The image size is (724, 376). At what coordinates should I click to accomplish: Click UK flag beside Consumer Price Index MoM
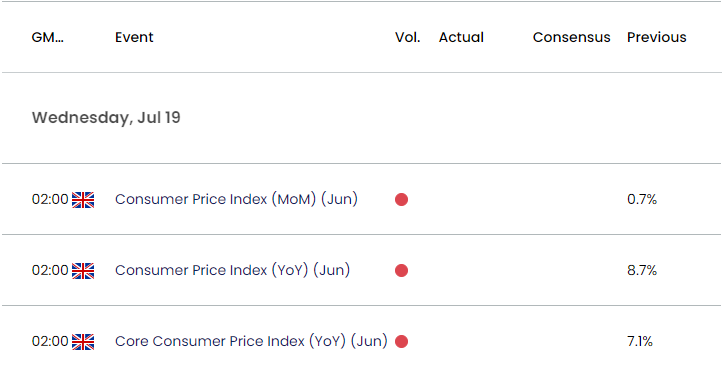tap(83, 200)
